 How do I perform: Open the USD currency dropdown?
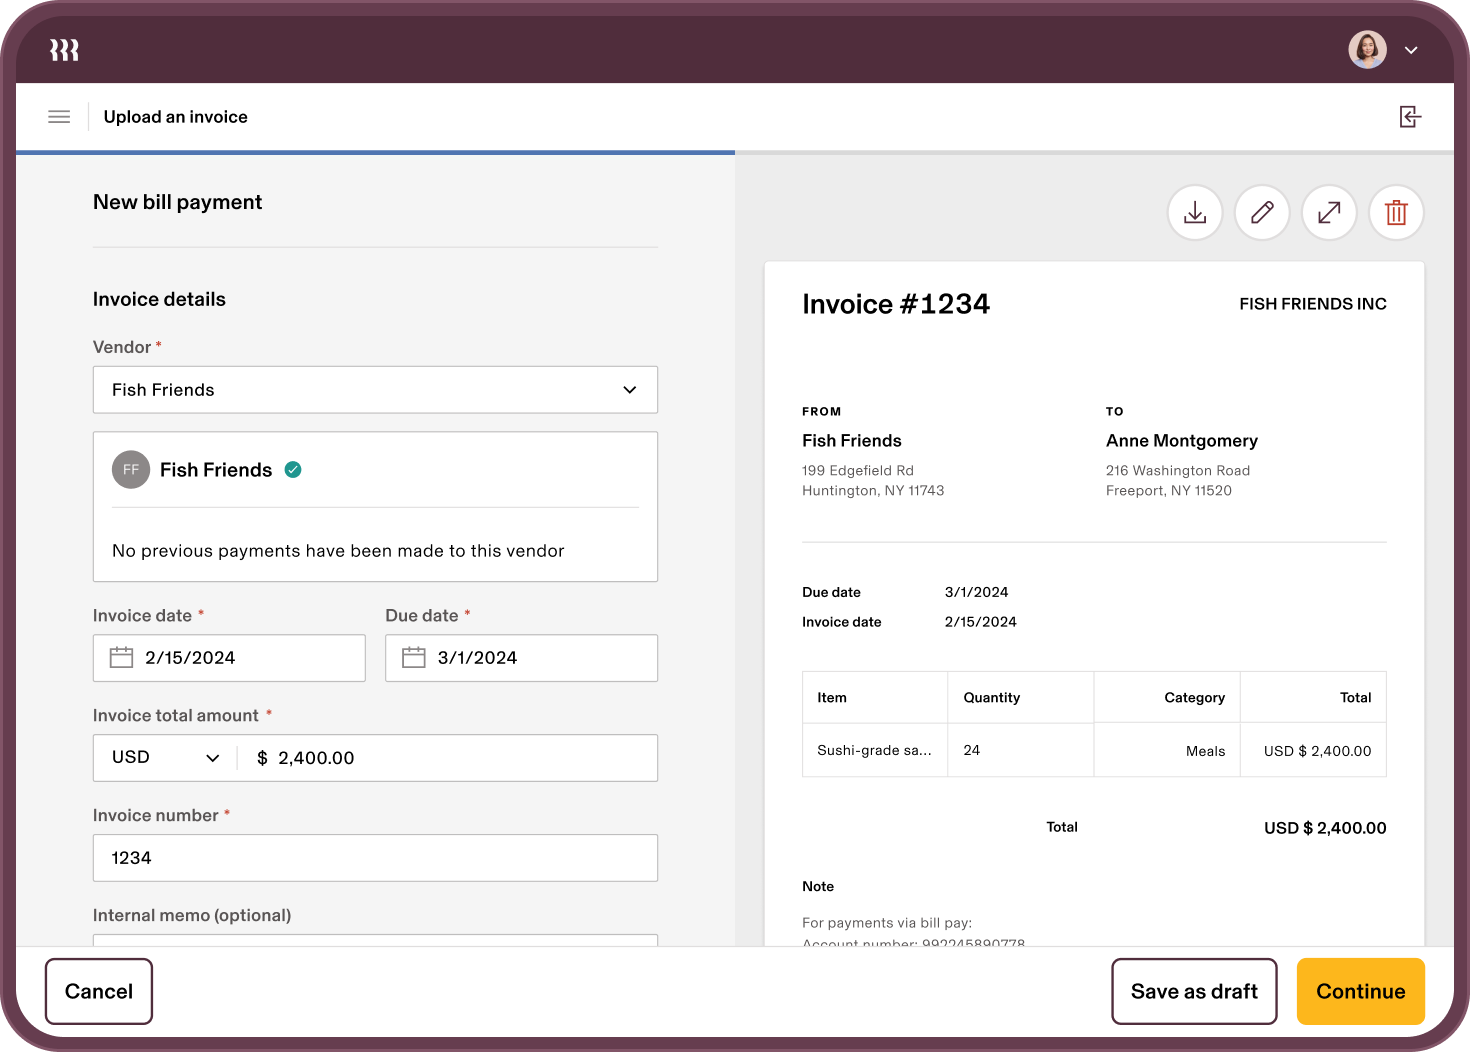pyautogui.click(x=165, y=758)
